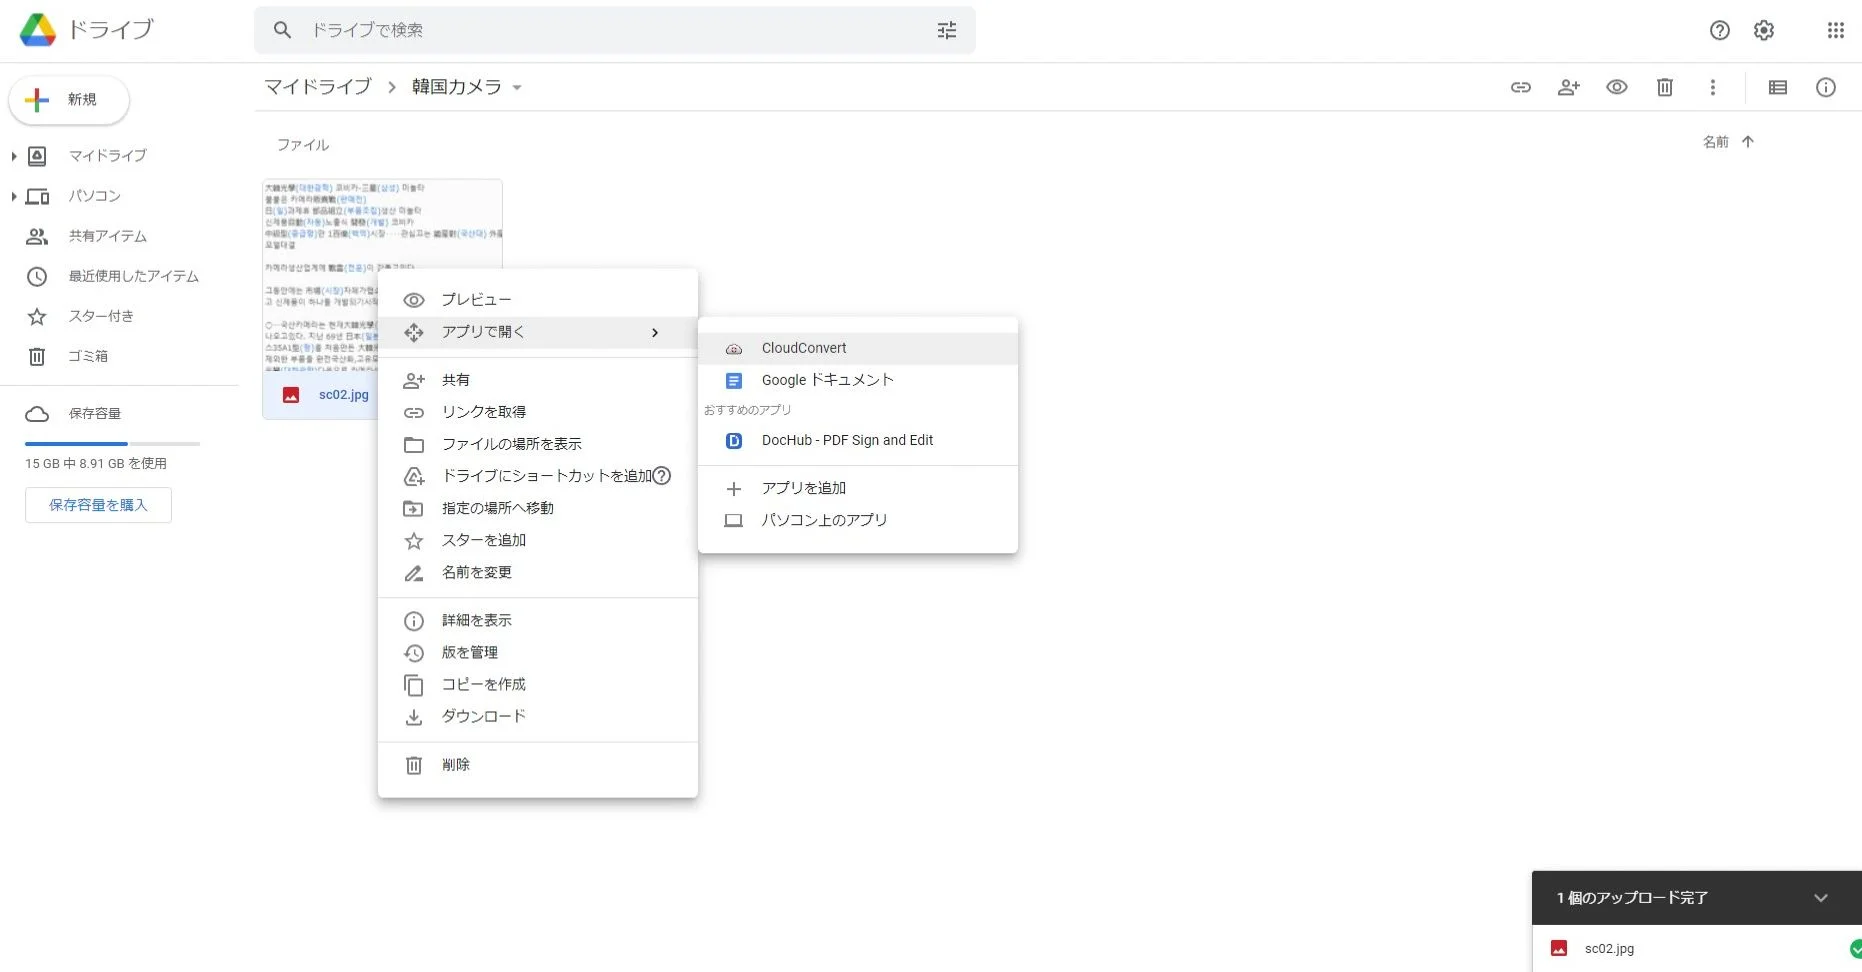The image size is (1862, 972).
Task: Open search options filter icon
Action: (x=946, y=30)
